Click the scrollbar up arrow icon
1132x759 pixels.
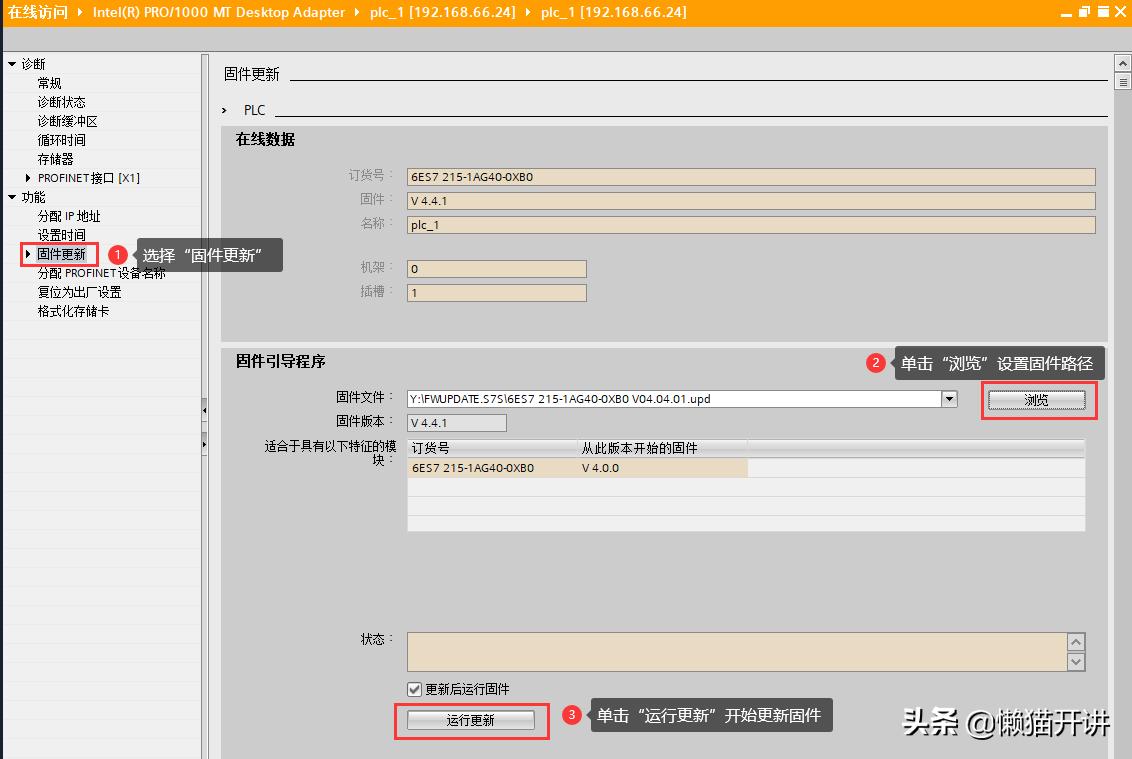[1123, 62]
